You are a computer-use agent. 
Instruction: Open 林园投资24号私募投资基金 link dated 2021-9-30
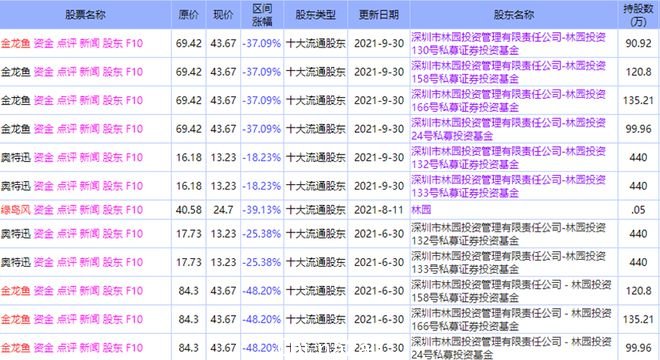[508, 129]
